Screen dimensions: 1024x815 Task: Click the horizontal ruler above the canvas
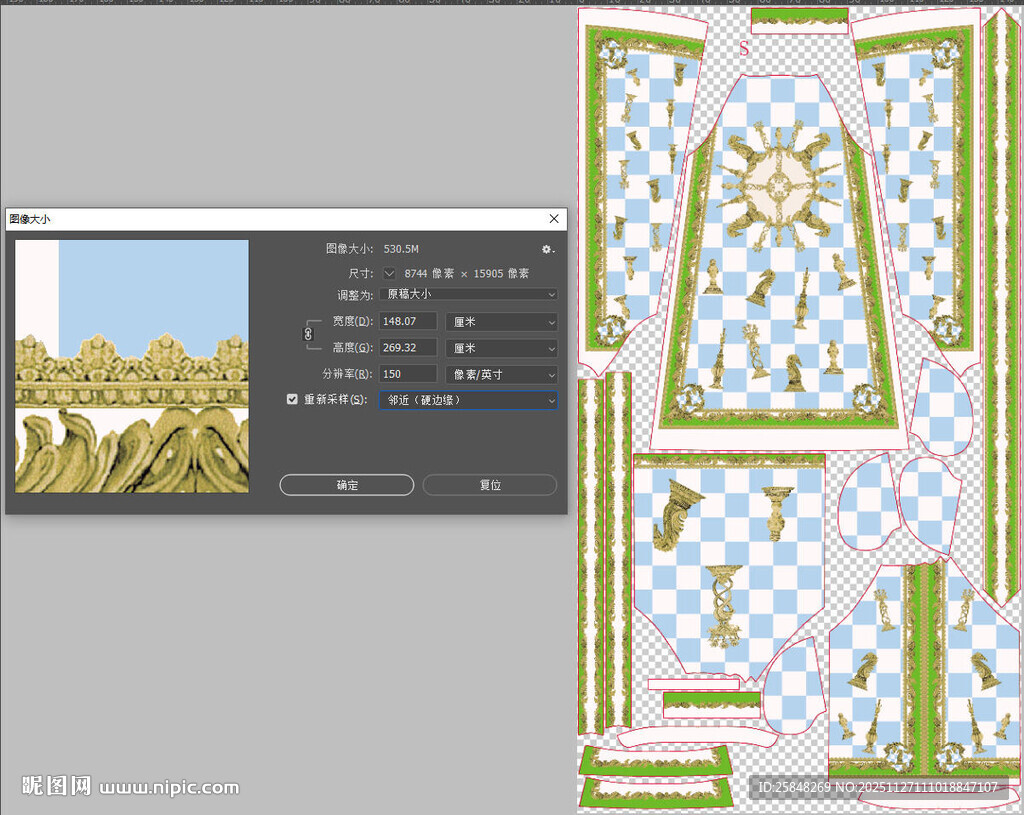300,3
